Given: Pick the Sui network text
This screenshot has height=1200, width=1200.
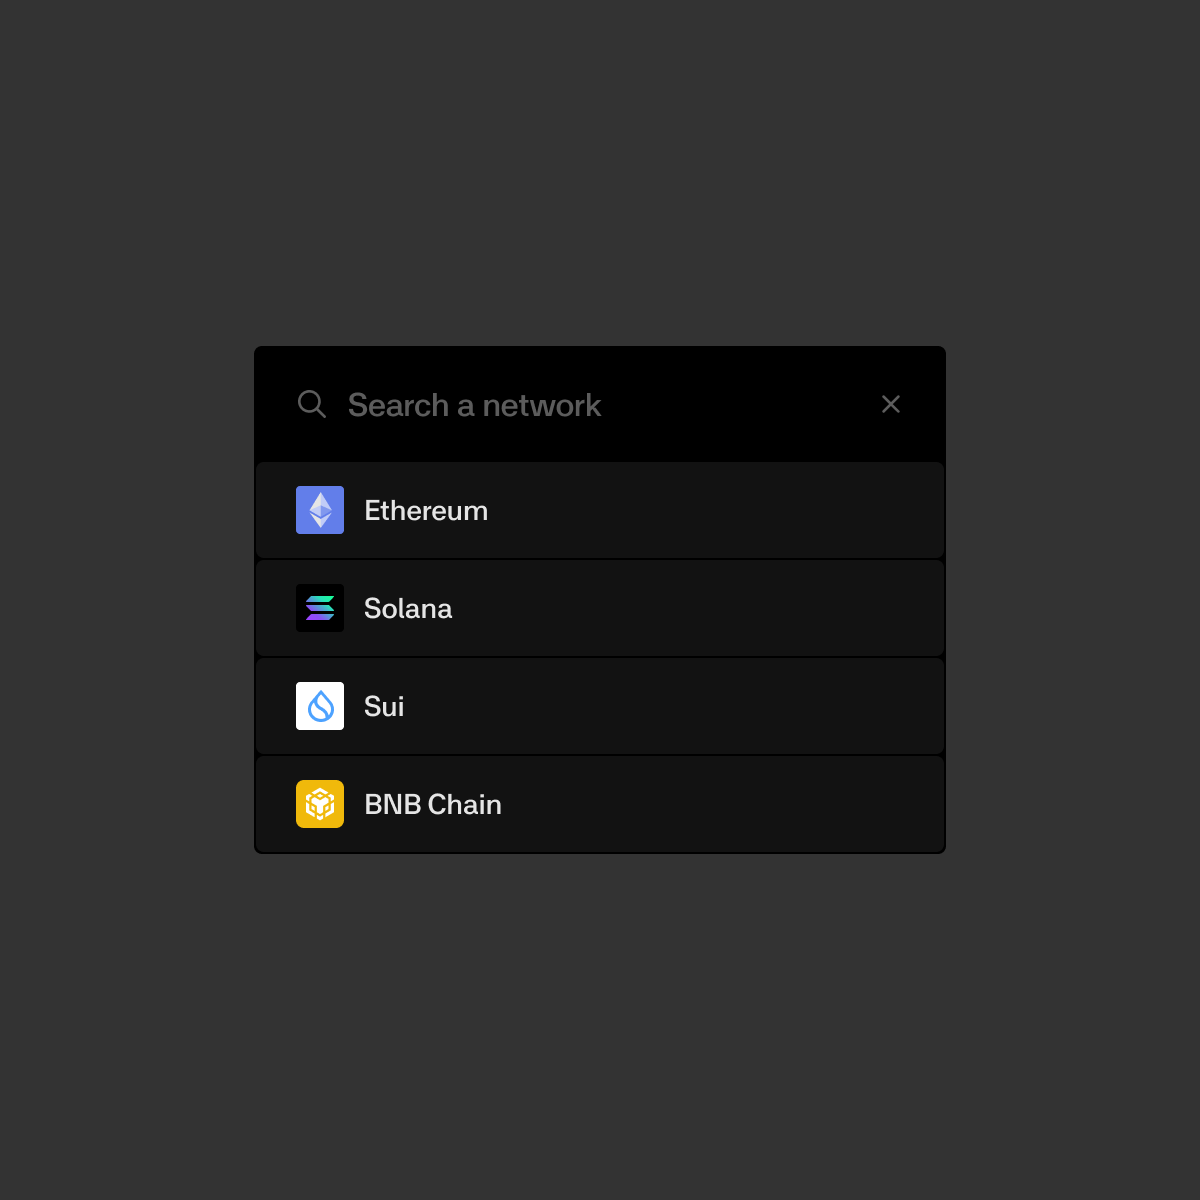Looking at the screenshot, I should pyautogui.click(x=384, y=706).
